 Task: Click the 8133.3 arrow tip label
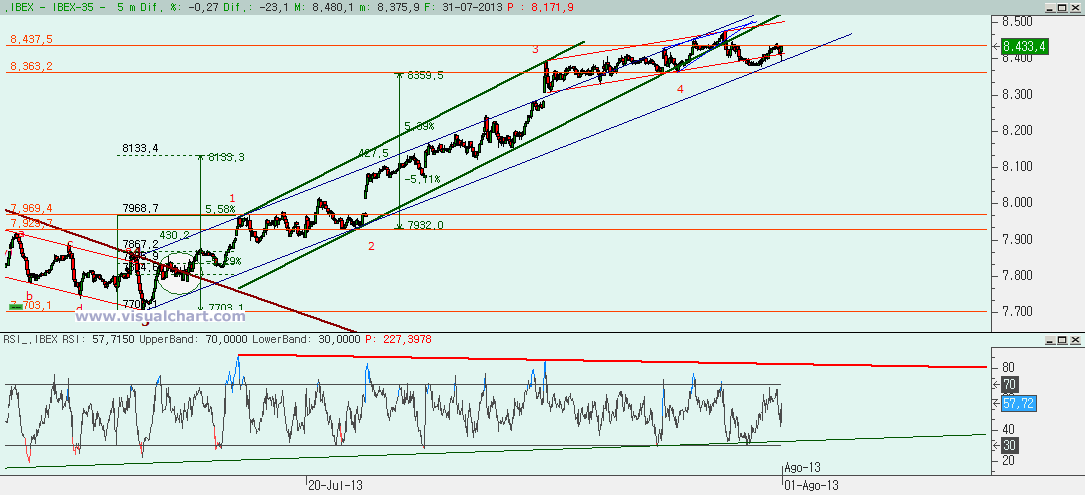pyautogui.click(x=225, y=158)
